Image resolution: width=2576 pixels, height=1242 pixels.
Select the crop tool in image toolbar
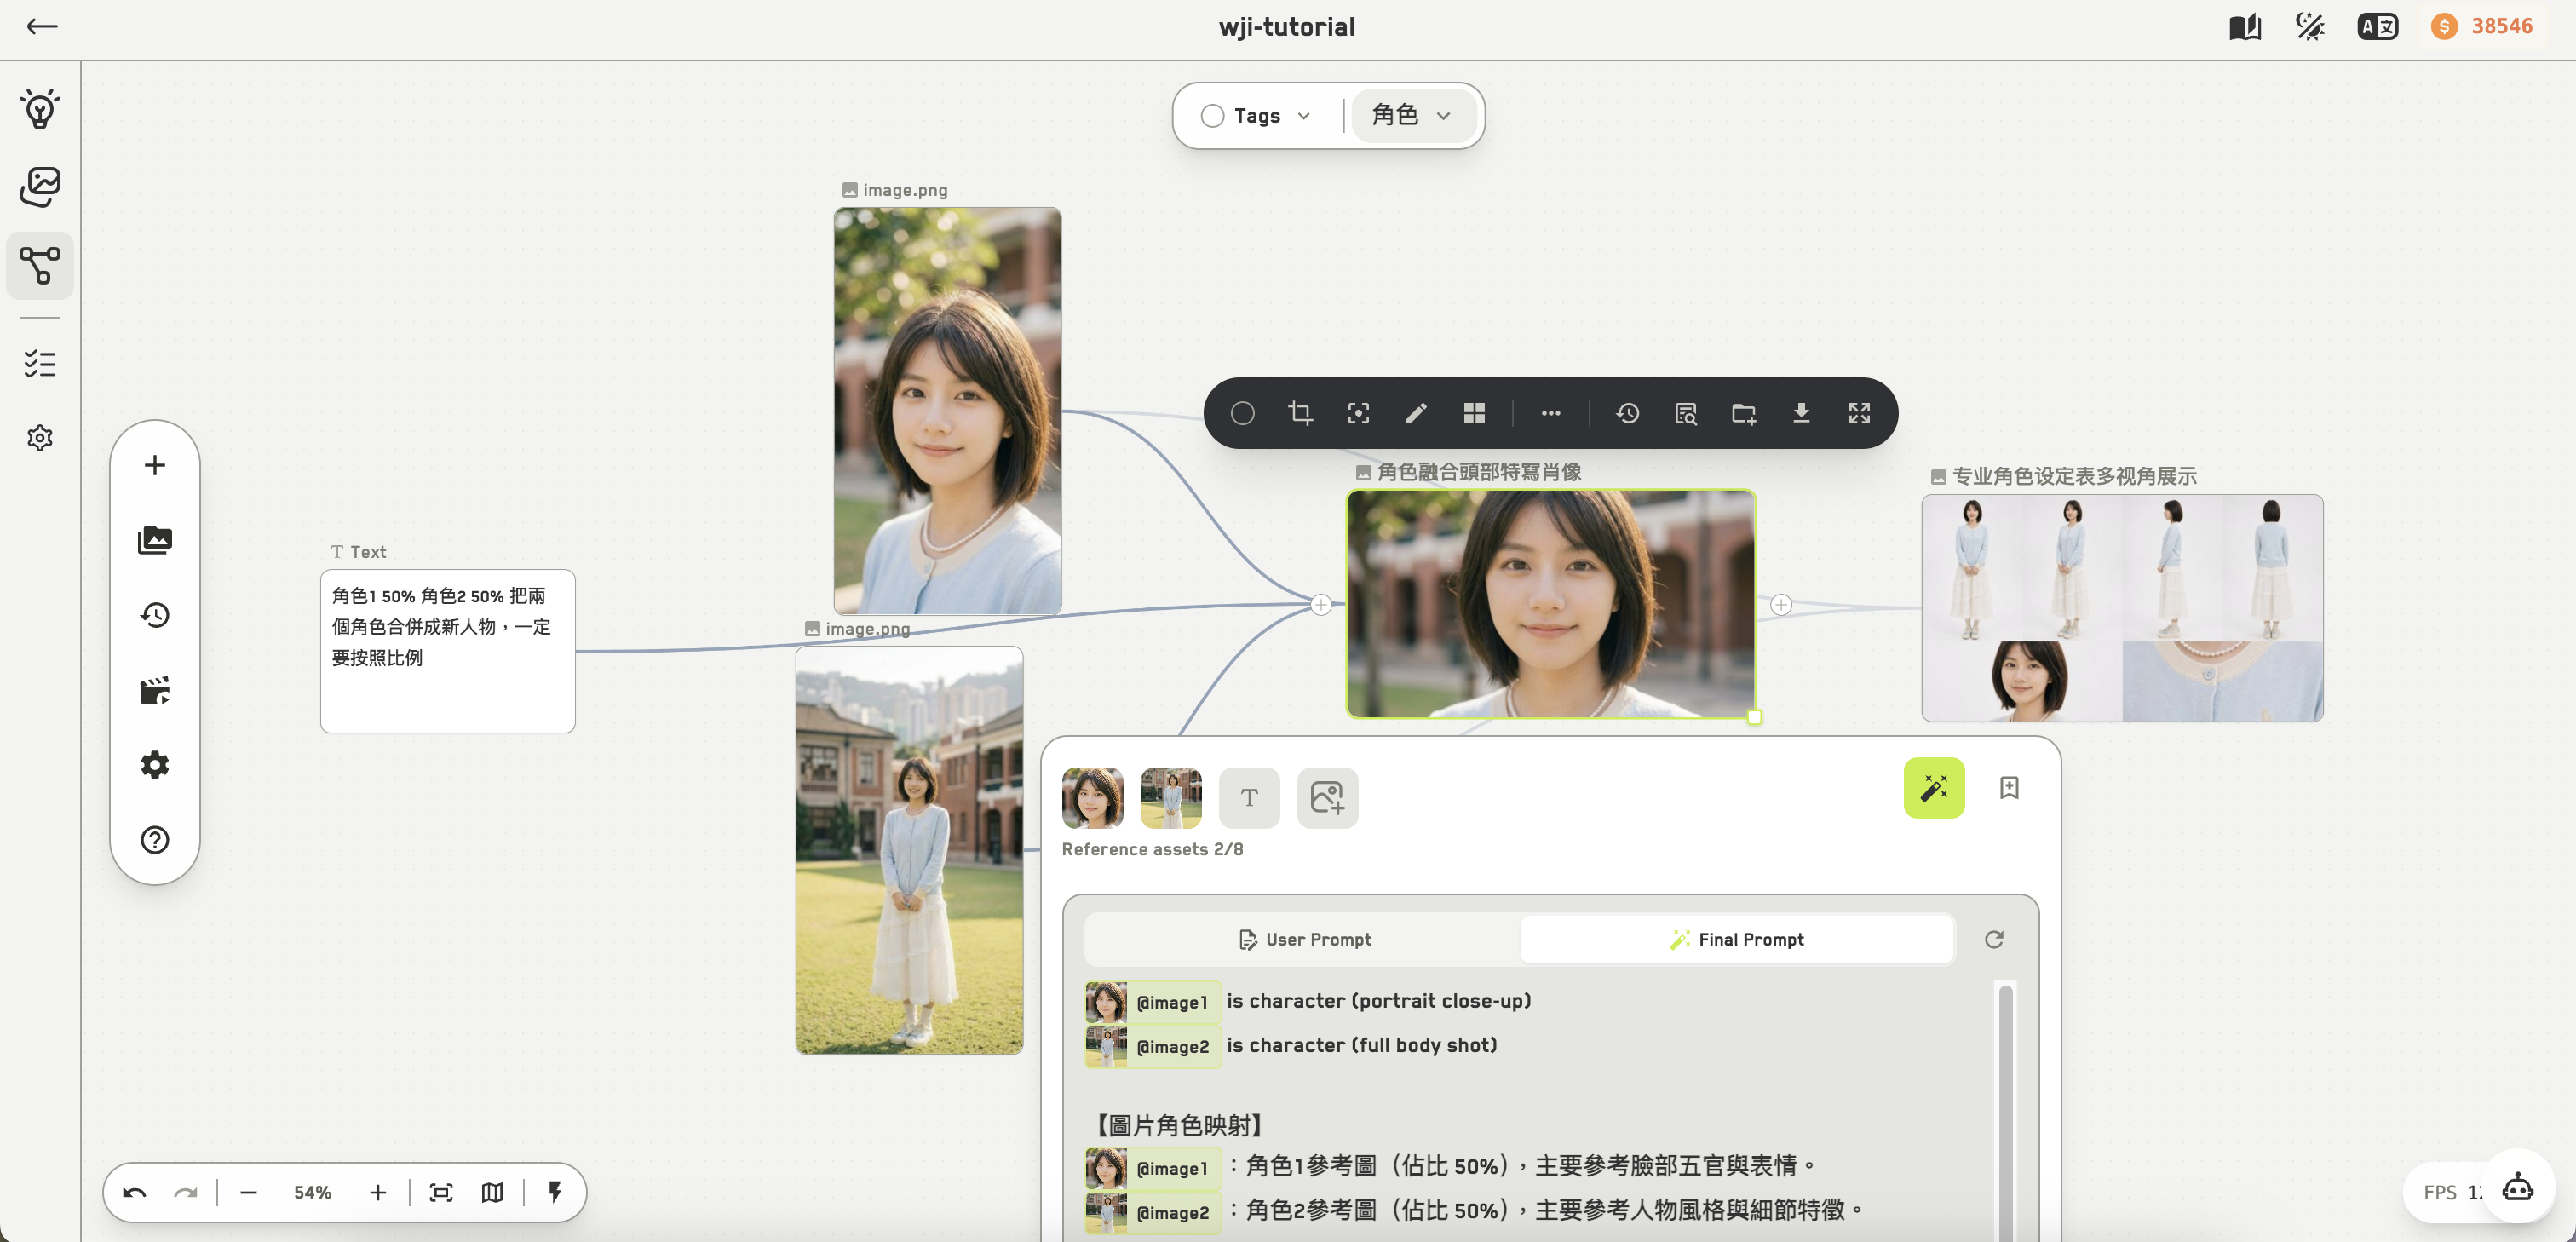[1300, 413]
